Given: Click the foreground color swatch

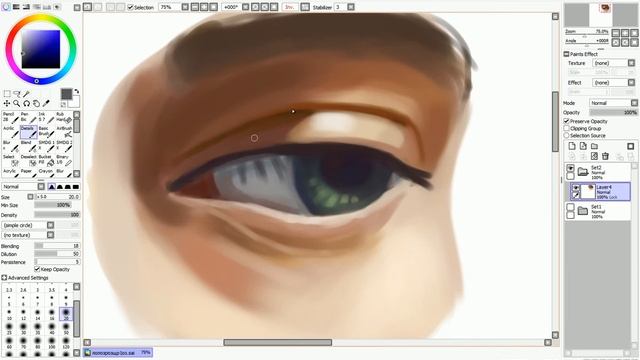Looking at the screenshot, I should coord(66,93).
